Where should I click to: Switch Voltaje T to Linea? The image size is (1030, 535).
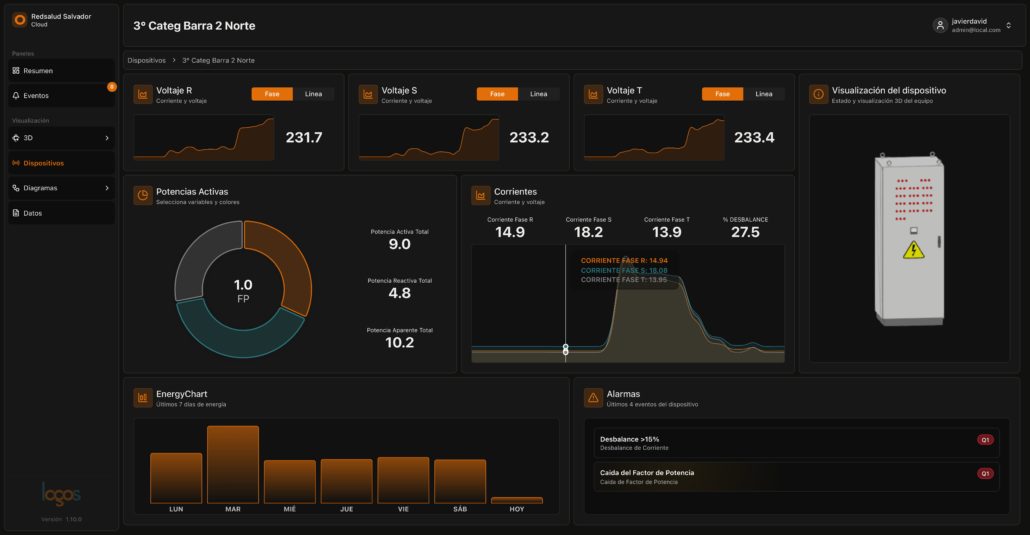coord(764,94)
